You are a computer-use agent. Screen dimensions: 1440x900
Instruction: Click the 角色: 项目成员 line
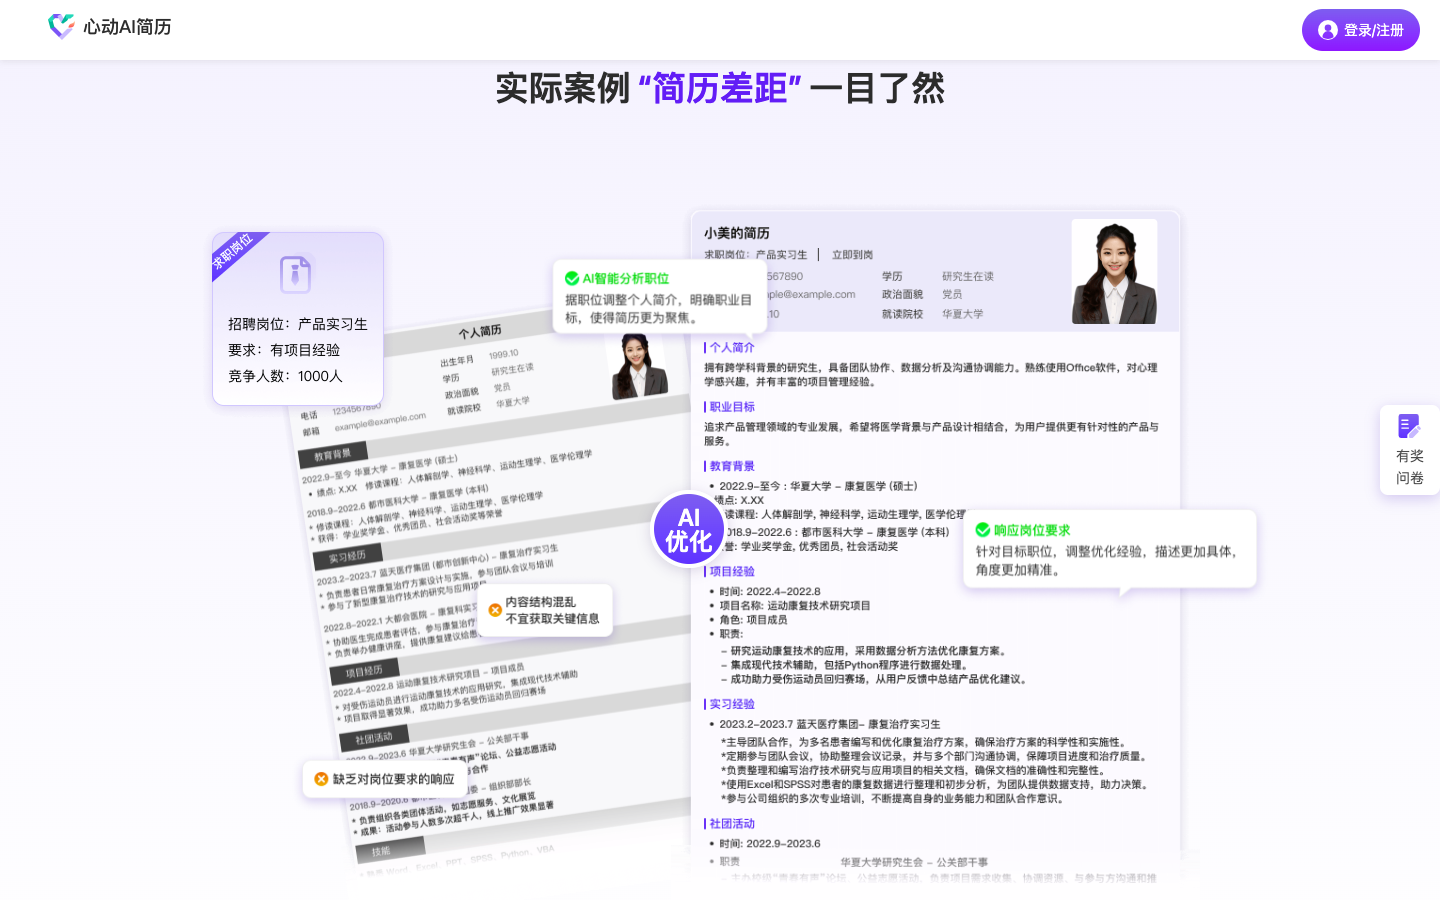tap(753, 619)
